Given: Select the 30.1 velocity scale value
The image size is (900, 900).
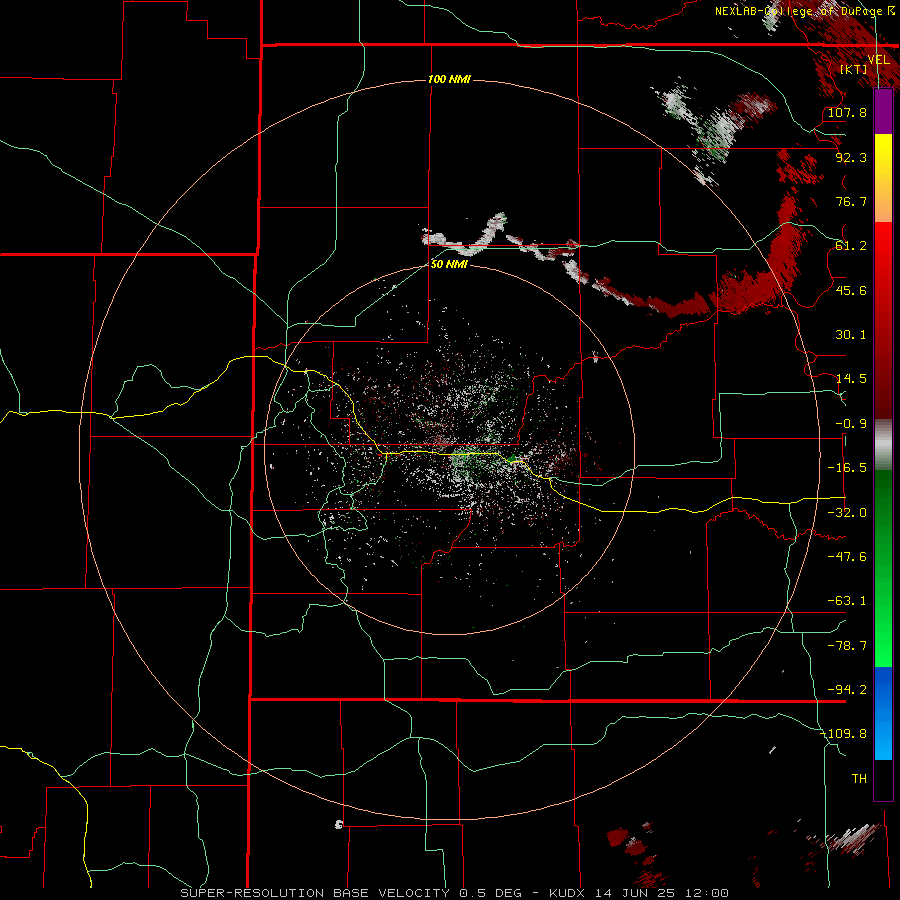Looking at the screenshot, I should click(x=851, y=334).
